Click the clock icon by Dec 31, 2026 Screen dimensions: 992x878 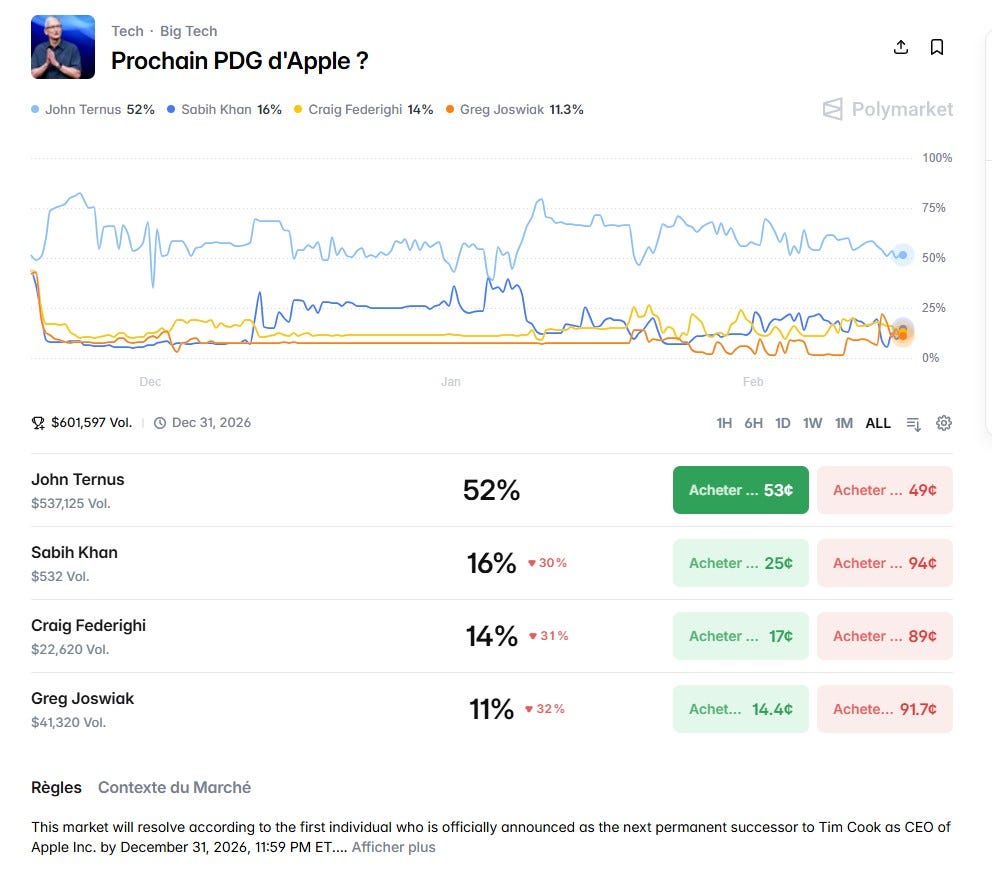coord(160,423)
